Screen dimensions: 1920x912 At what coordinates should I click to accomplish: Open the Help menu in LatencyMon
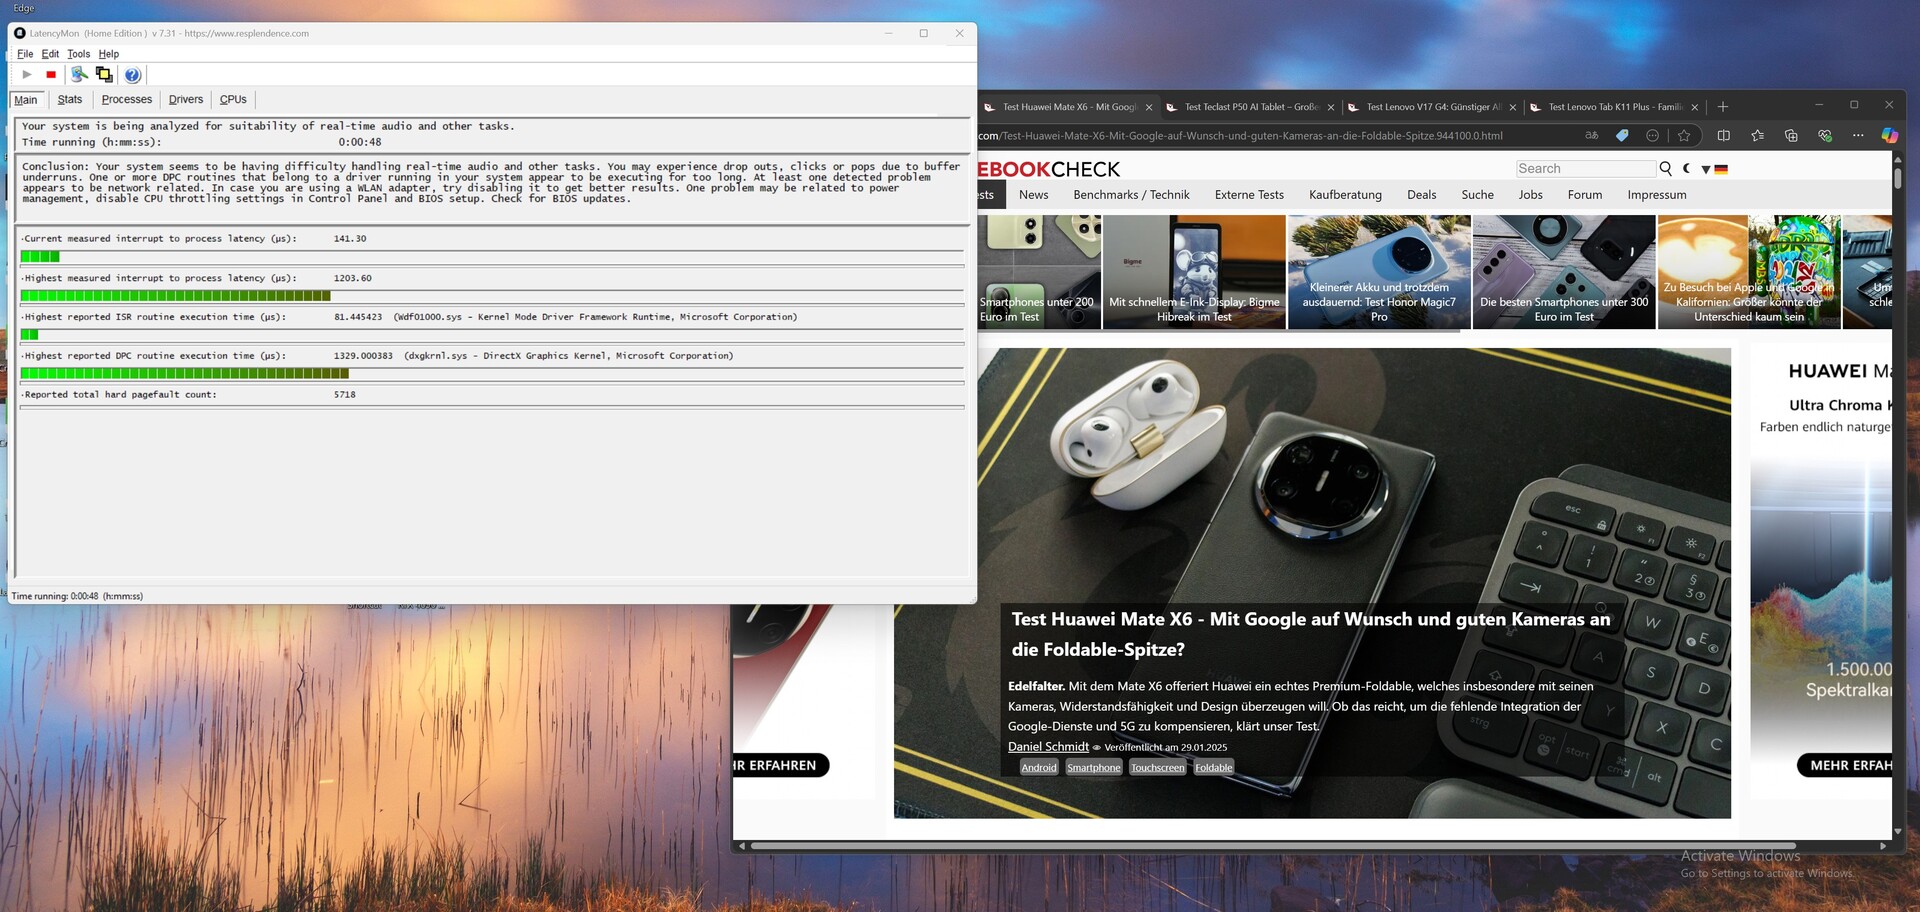pyautogui.click(x=109, y=54)
